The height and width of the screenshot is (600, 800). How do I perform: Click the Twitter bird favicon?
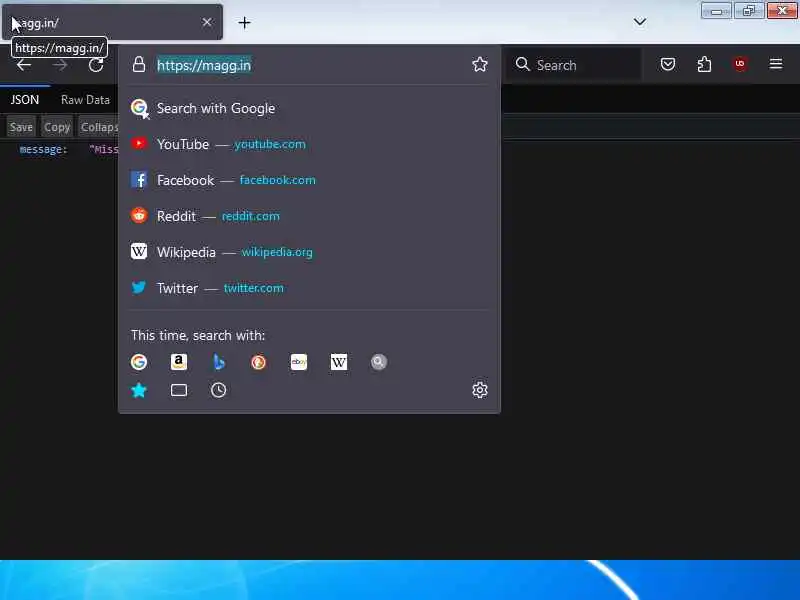click(x=139, y=287)
